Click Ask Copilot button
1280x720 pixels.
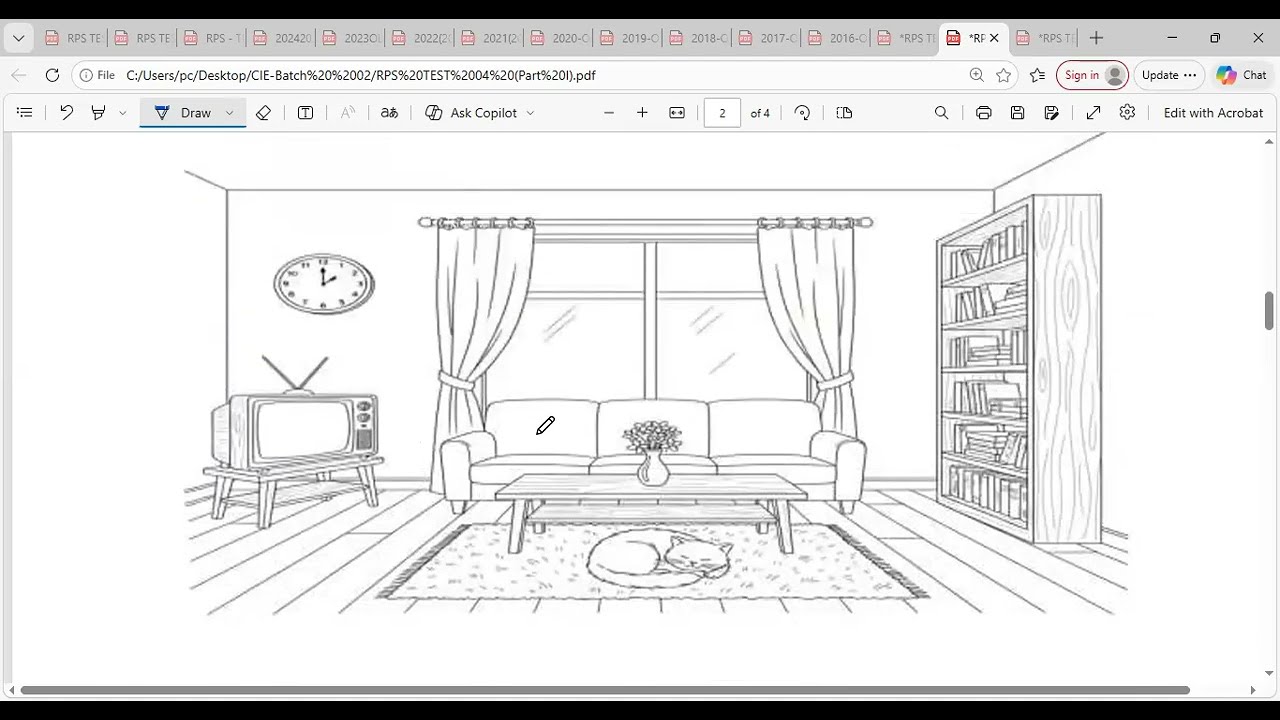pos(471,113)
